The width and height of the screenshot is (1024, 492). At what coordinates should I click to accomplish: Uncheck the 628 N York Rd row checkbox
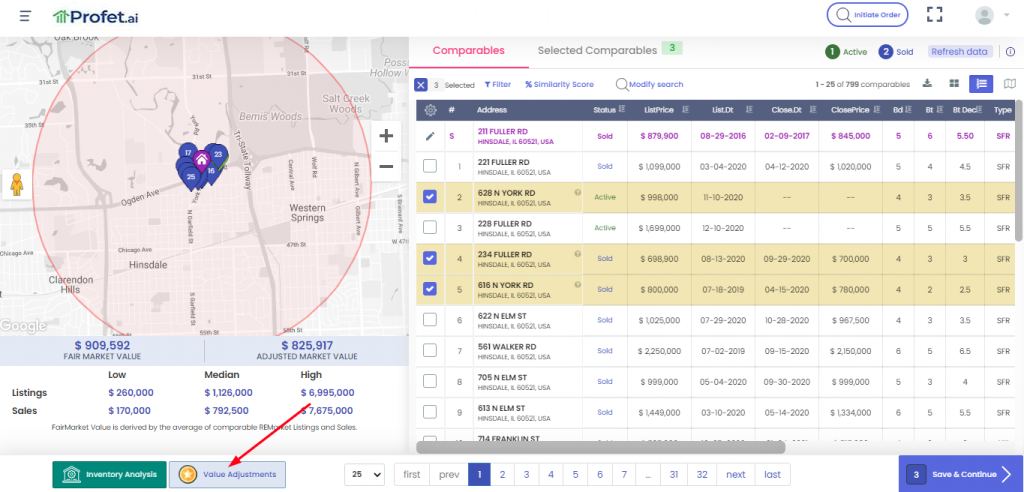pyautogui.click(x=430, y=197)
